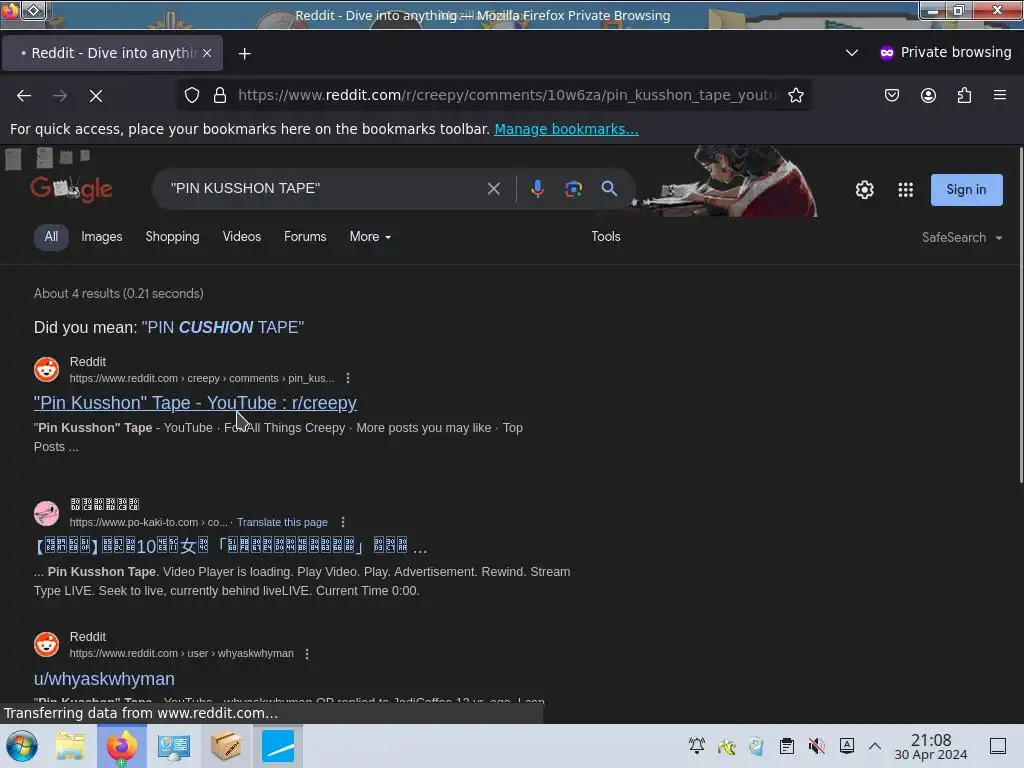Open the "Pin Kusshon" Tape r/creepy result
1024x768 pixels.
pyautogui.click(x=195, y=403)
